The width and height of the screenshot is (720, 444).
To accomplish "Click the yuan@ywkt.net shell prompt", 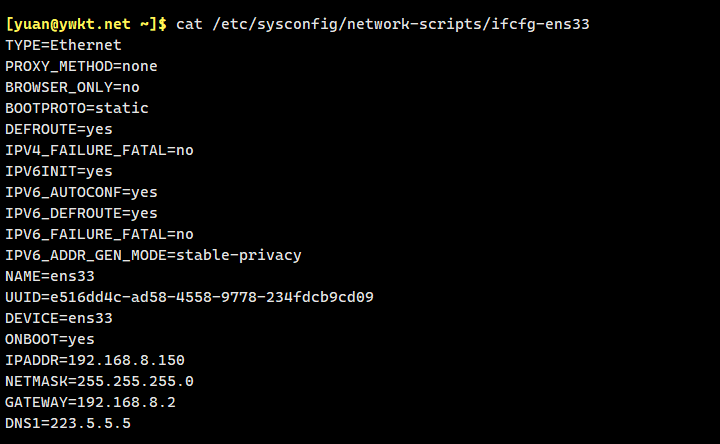I will coord(86,24).
